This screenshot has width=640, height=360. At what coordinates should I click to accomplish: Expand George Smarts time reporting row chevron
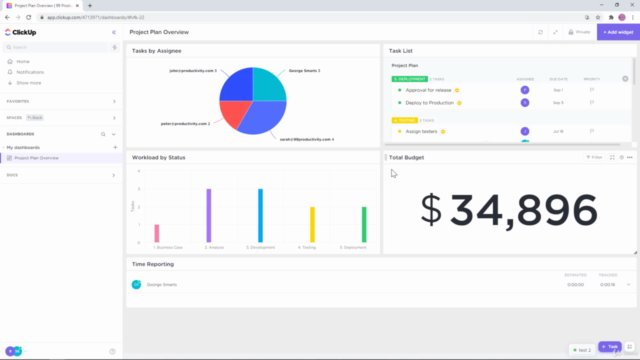[629, 284]
